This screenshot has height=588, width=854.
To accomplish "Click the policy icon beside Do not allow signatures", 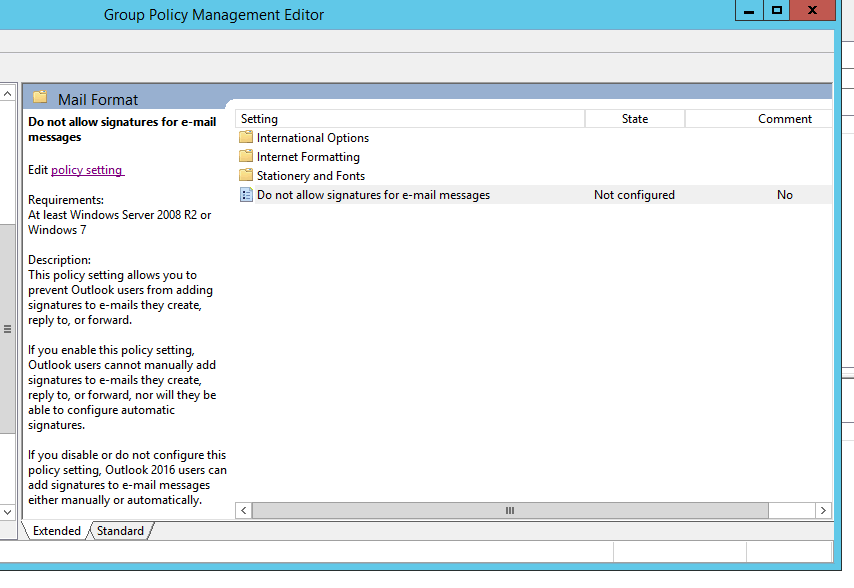I will [246, 195].
